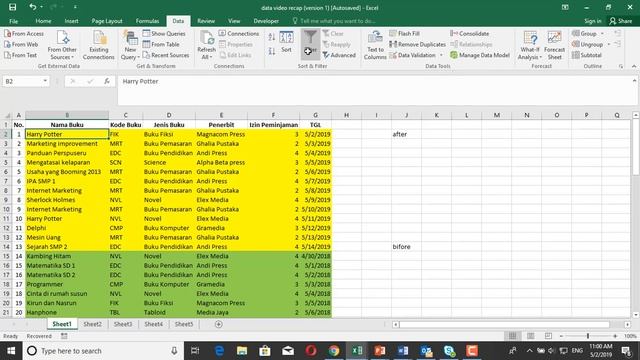Click Connections button
Image resolution: width=640 pixels, height=360 pixels.
(239, 33)
